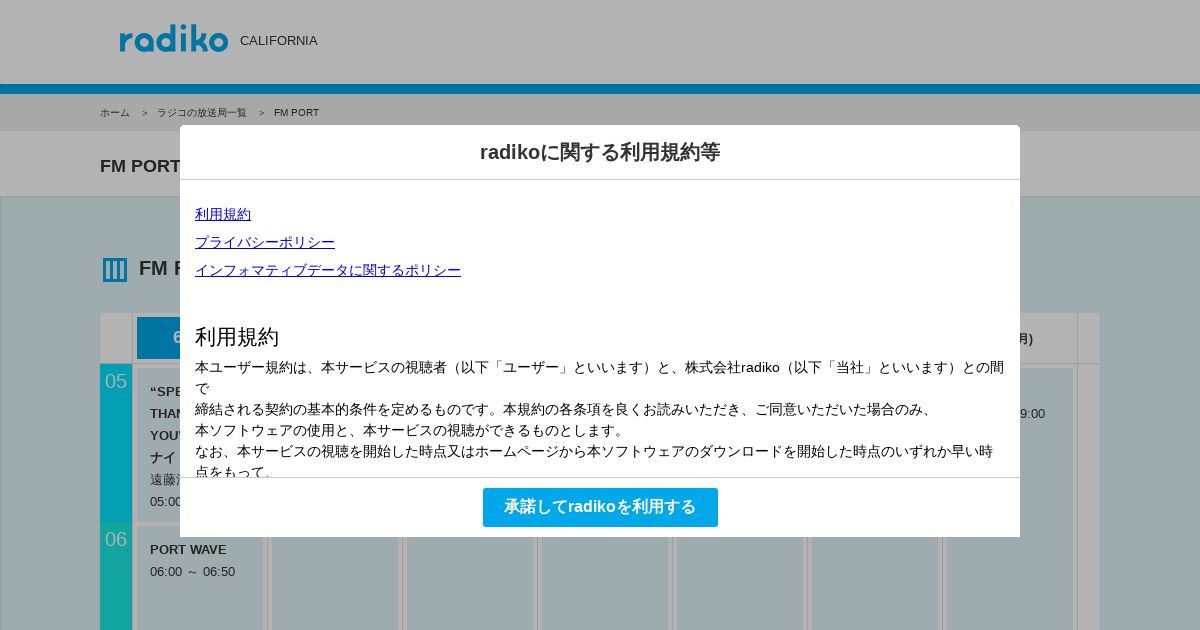The image size is (1200, 630).
Task: Click the timetable grid icon
Action: 115,270
